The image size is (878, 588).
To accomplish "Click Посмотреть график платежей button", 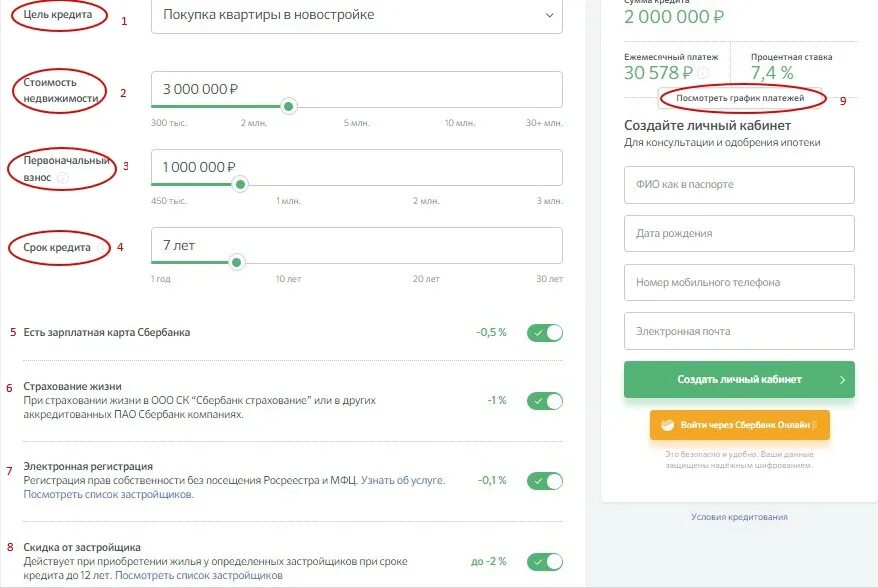I will tap(740, 98).
